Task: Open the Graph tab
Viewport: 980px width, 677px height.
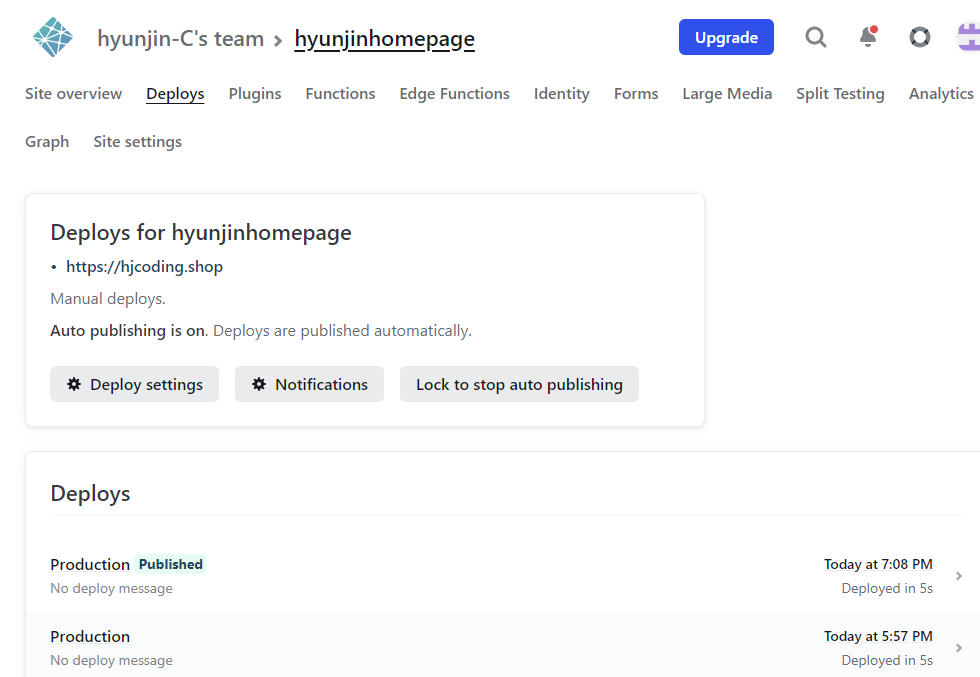Action: [47, 142]
